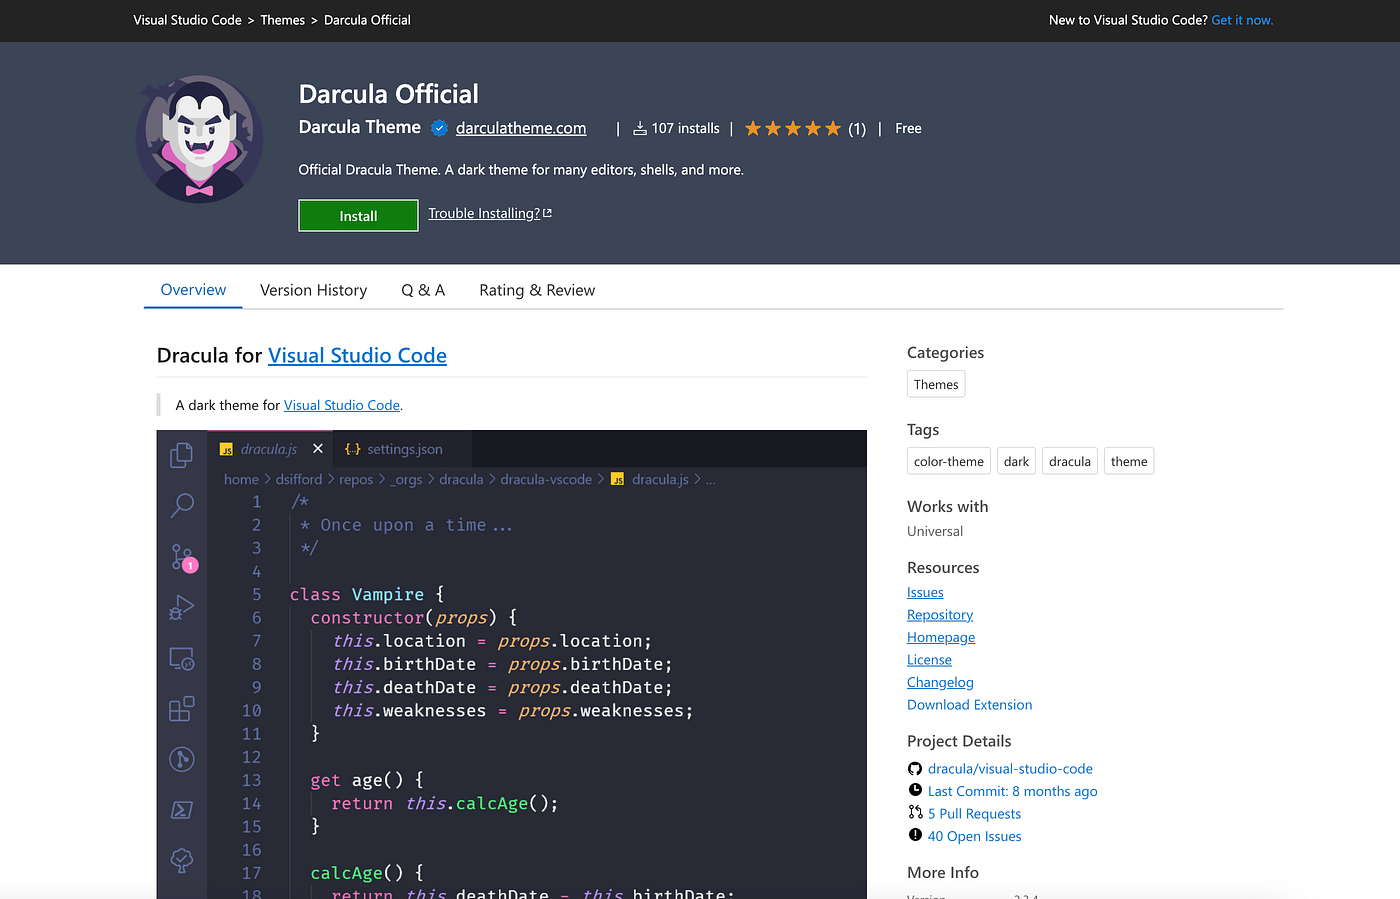1400x899 pixels.
Task: Click the download icon beside 107 installs
Action: 640,128
